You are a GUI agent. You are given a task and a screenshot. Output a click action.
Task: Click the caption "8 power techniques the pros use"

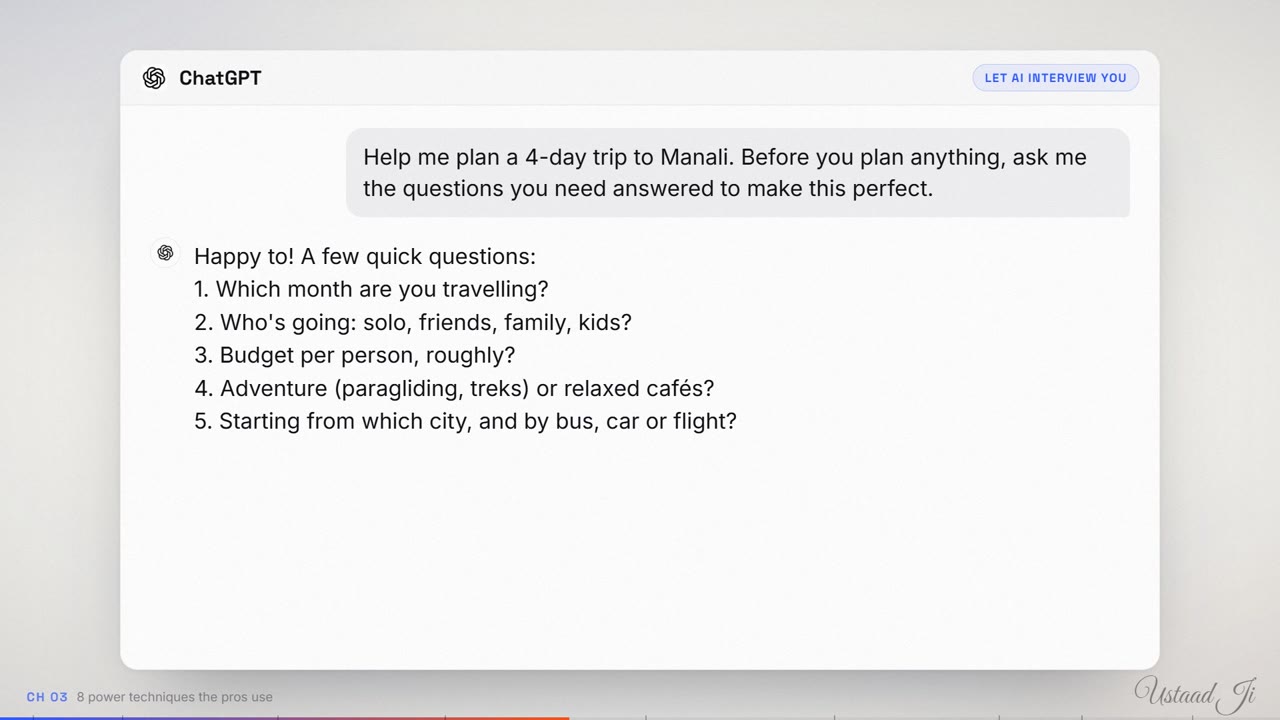[175, 697]
